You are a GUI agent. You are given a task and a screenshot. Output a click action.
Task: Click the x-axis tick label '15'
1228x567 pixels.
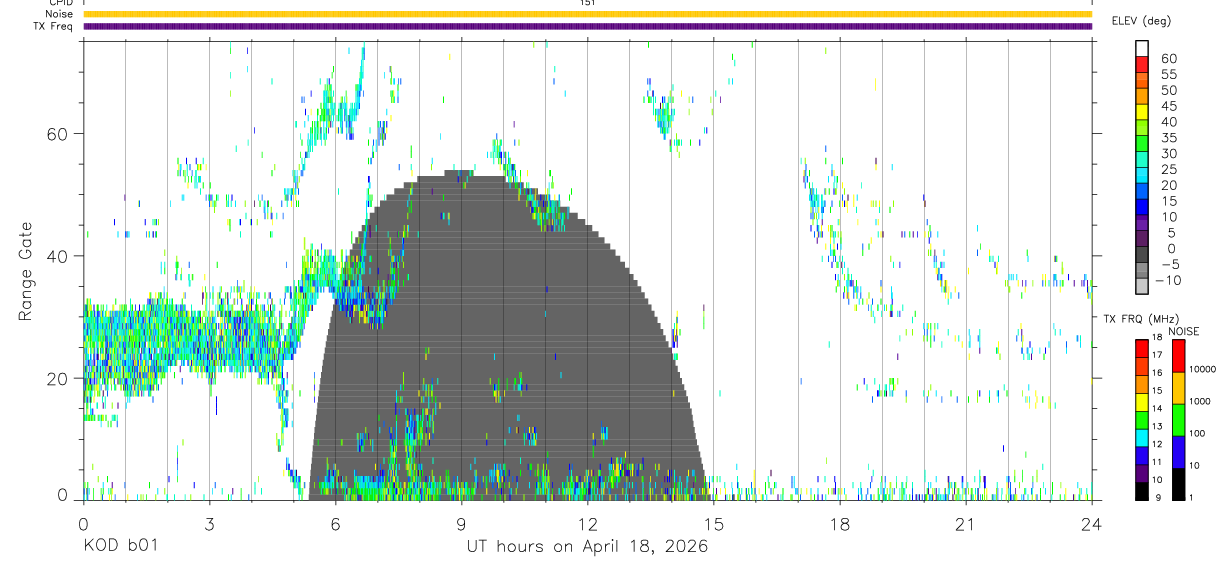coord(713,523)
